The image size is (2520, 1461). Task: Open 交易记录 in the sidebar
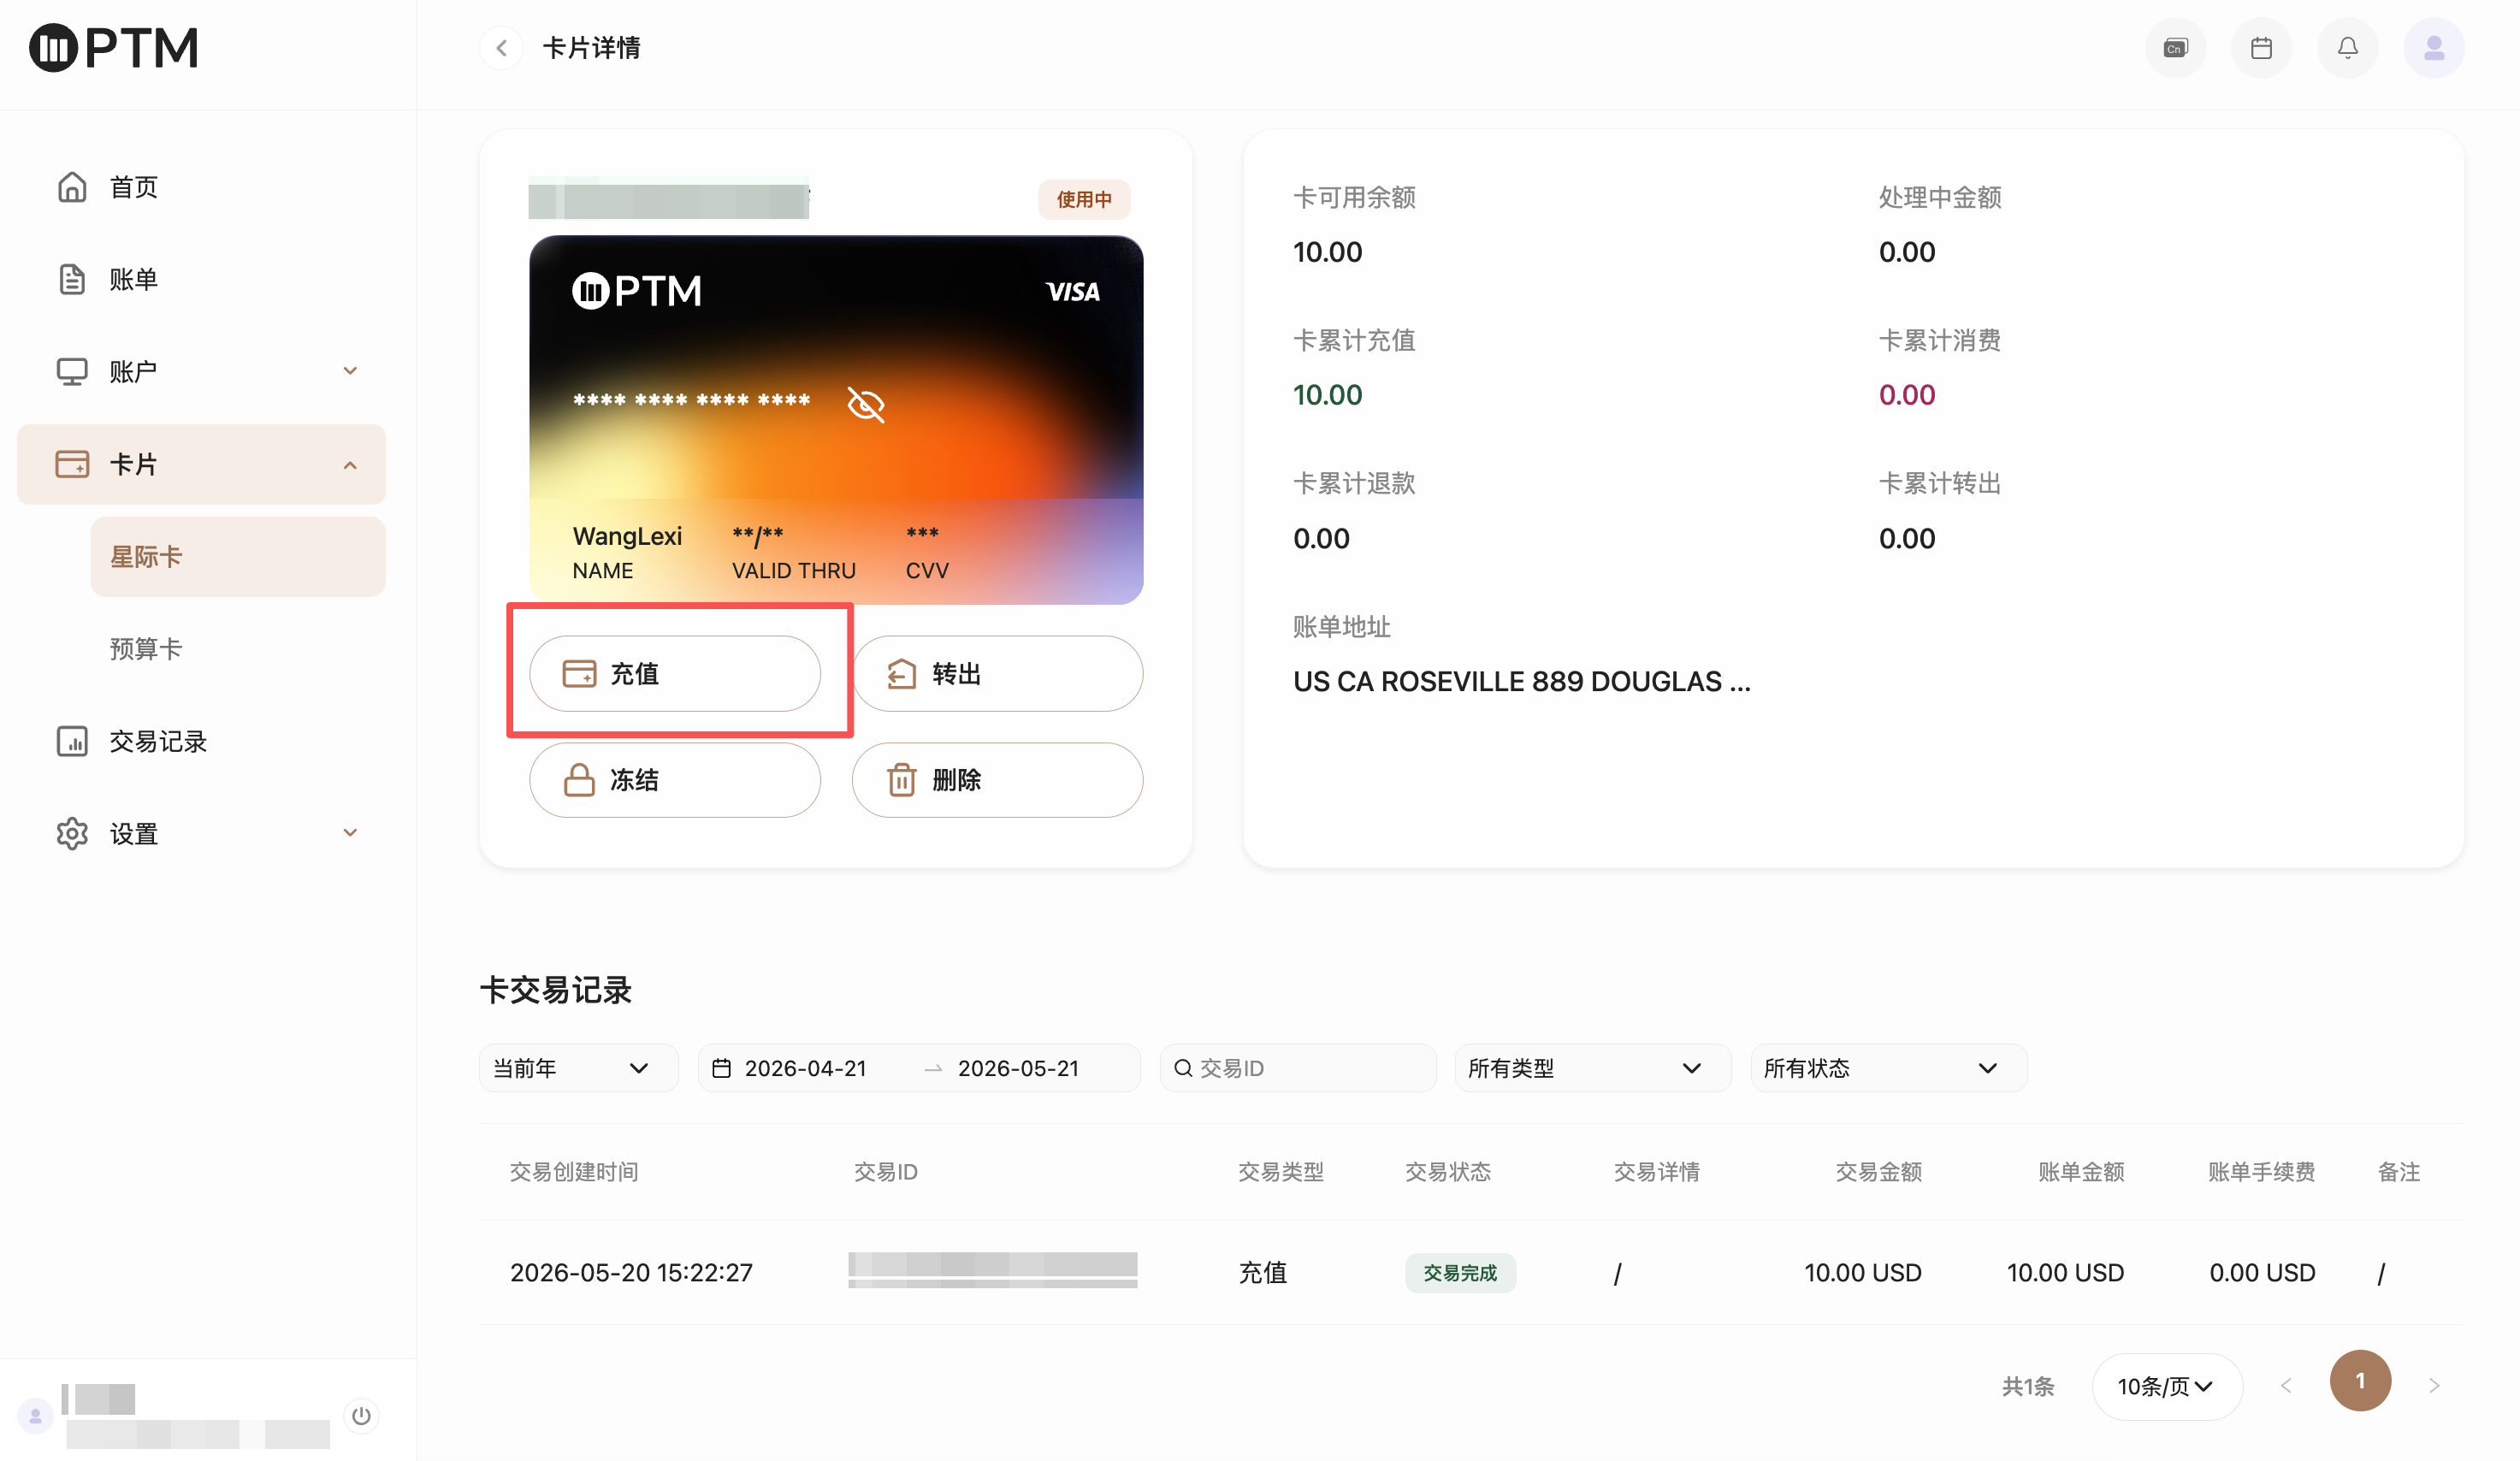(x=201, y=741)
